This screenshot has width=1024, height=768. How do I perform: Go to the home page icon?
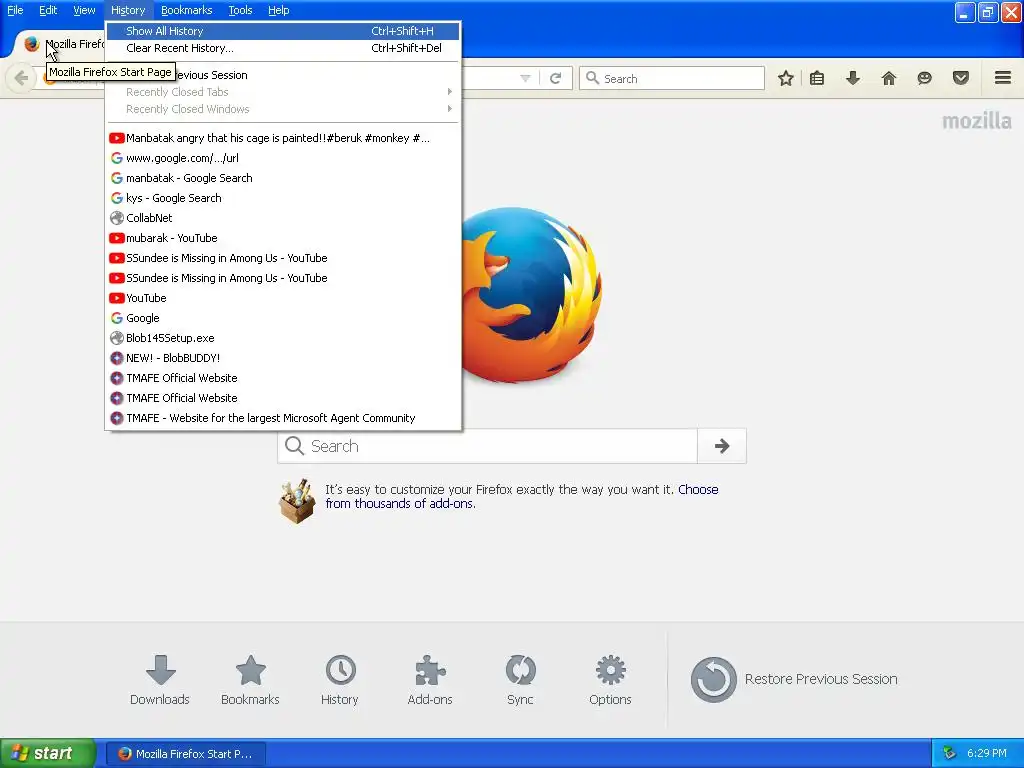[889, 78]
